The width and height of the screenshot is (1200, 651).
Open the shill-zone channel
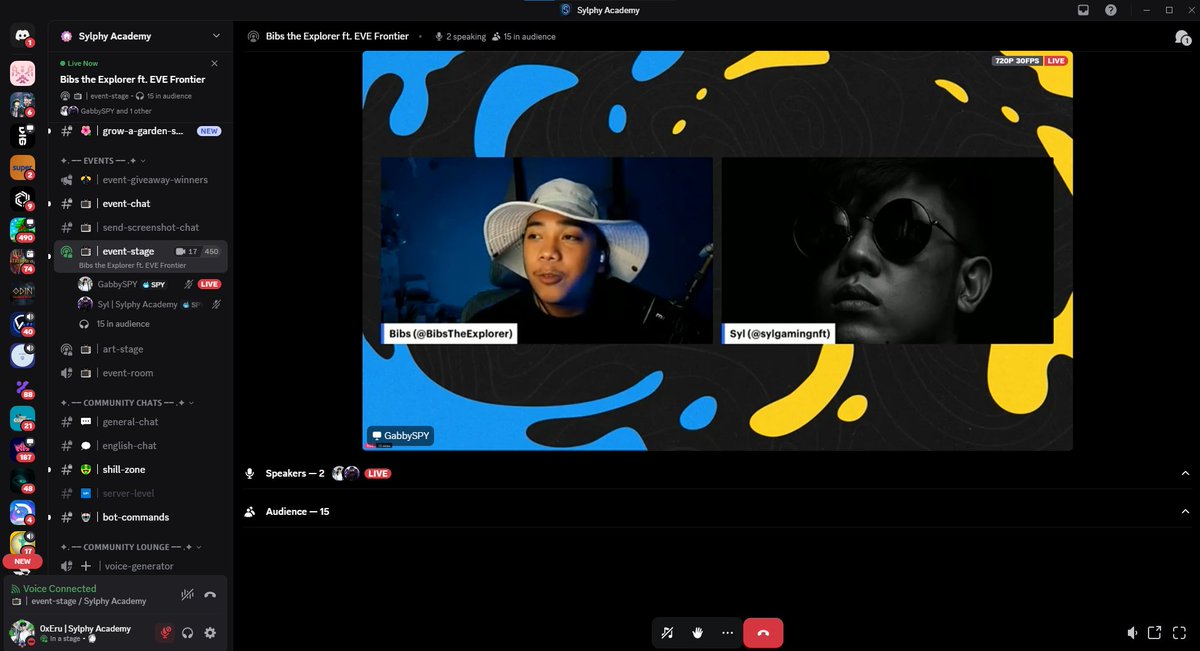pos(141,470)
